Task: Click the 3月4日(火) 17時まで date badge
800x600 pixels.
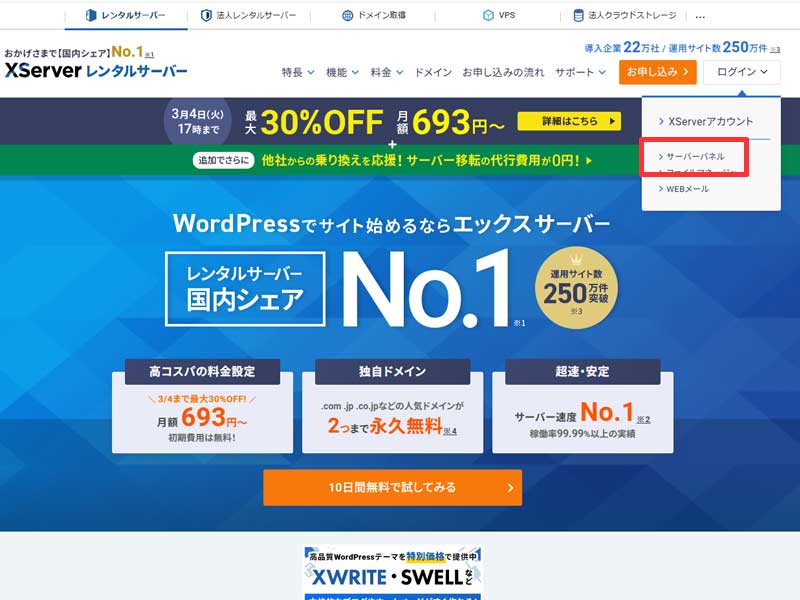Action: tap(197, 121)
